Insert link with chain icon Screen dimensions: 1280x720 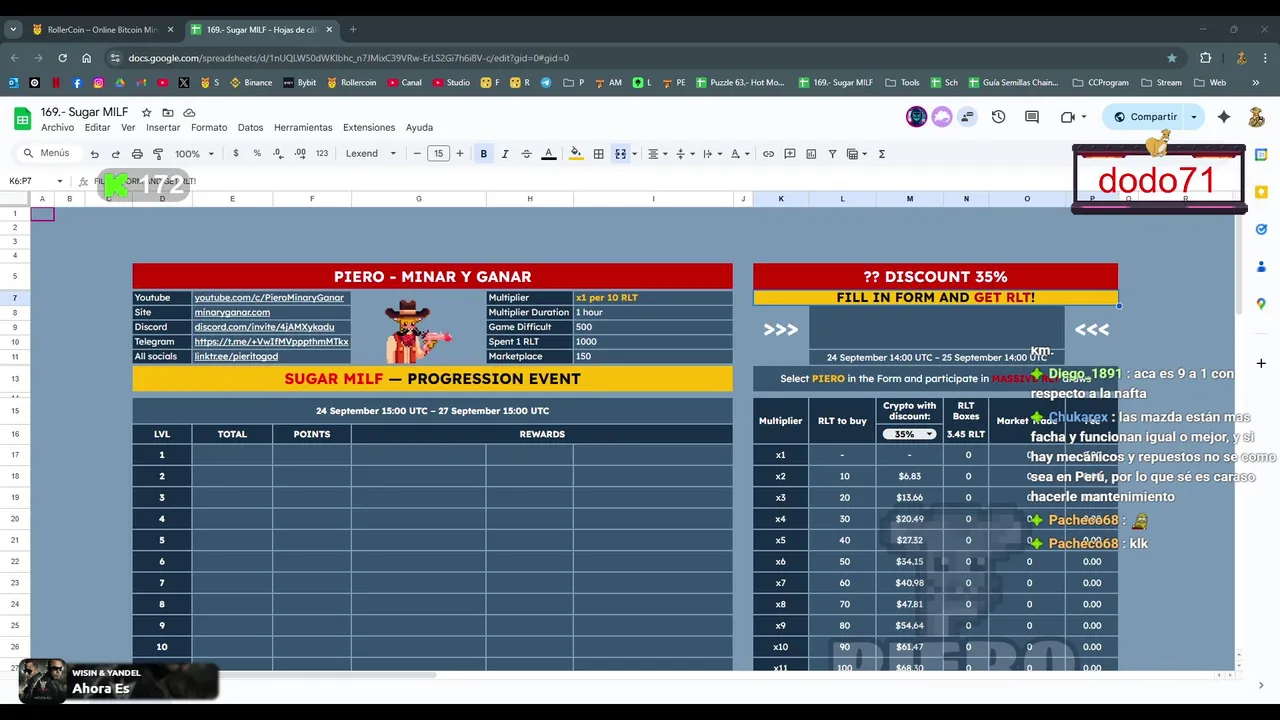pyautogui.click(x=768, y=154)
